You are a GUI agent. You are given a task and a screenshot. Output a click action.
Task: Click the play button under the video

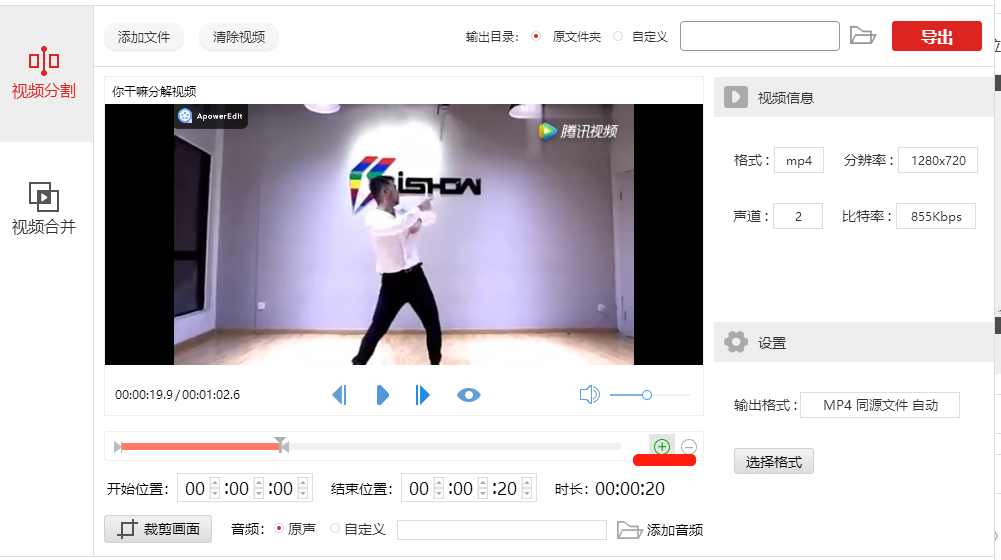click(x=382, y=395)
